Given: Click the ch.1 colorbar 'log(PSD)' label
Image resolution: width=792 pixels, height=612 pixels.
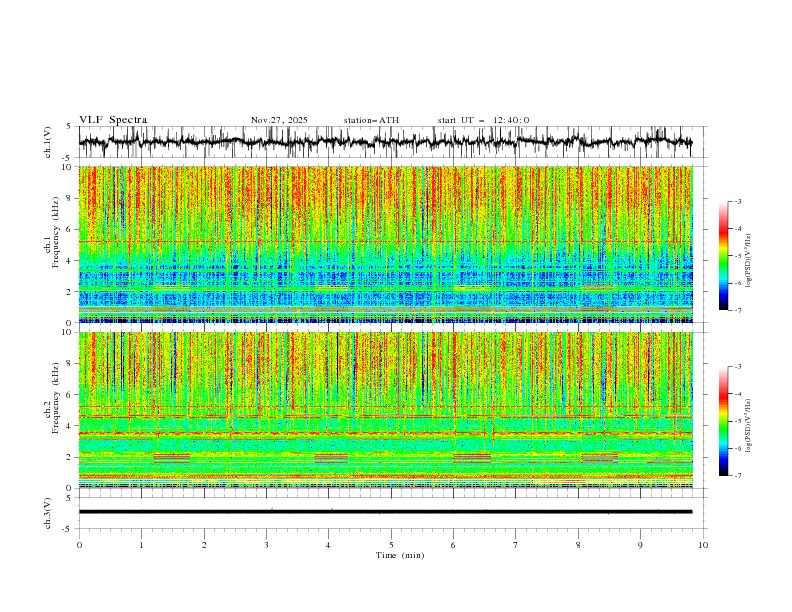Looking at the screenshot, I should [x=750, y=261].
